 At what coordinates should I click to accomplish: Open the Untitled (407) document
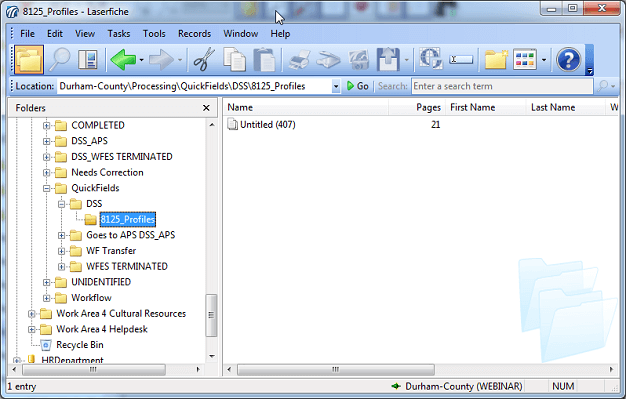(267, 125)
